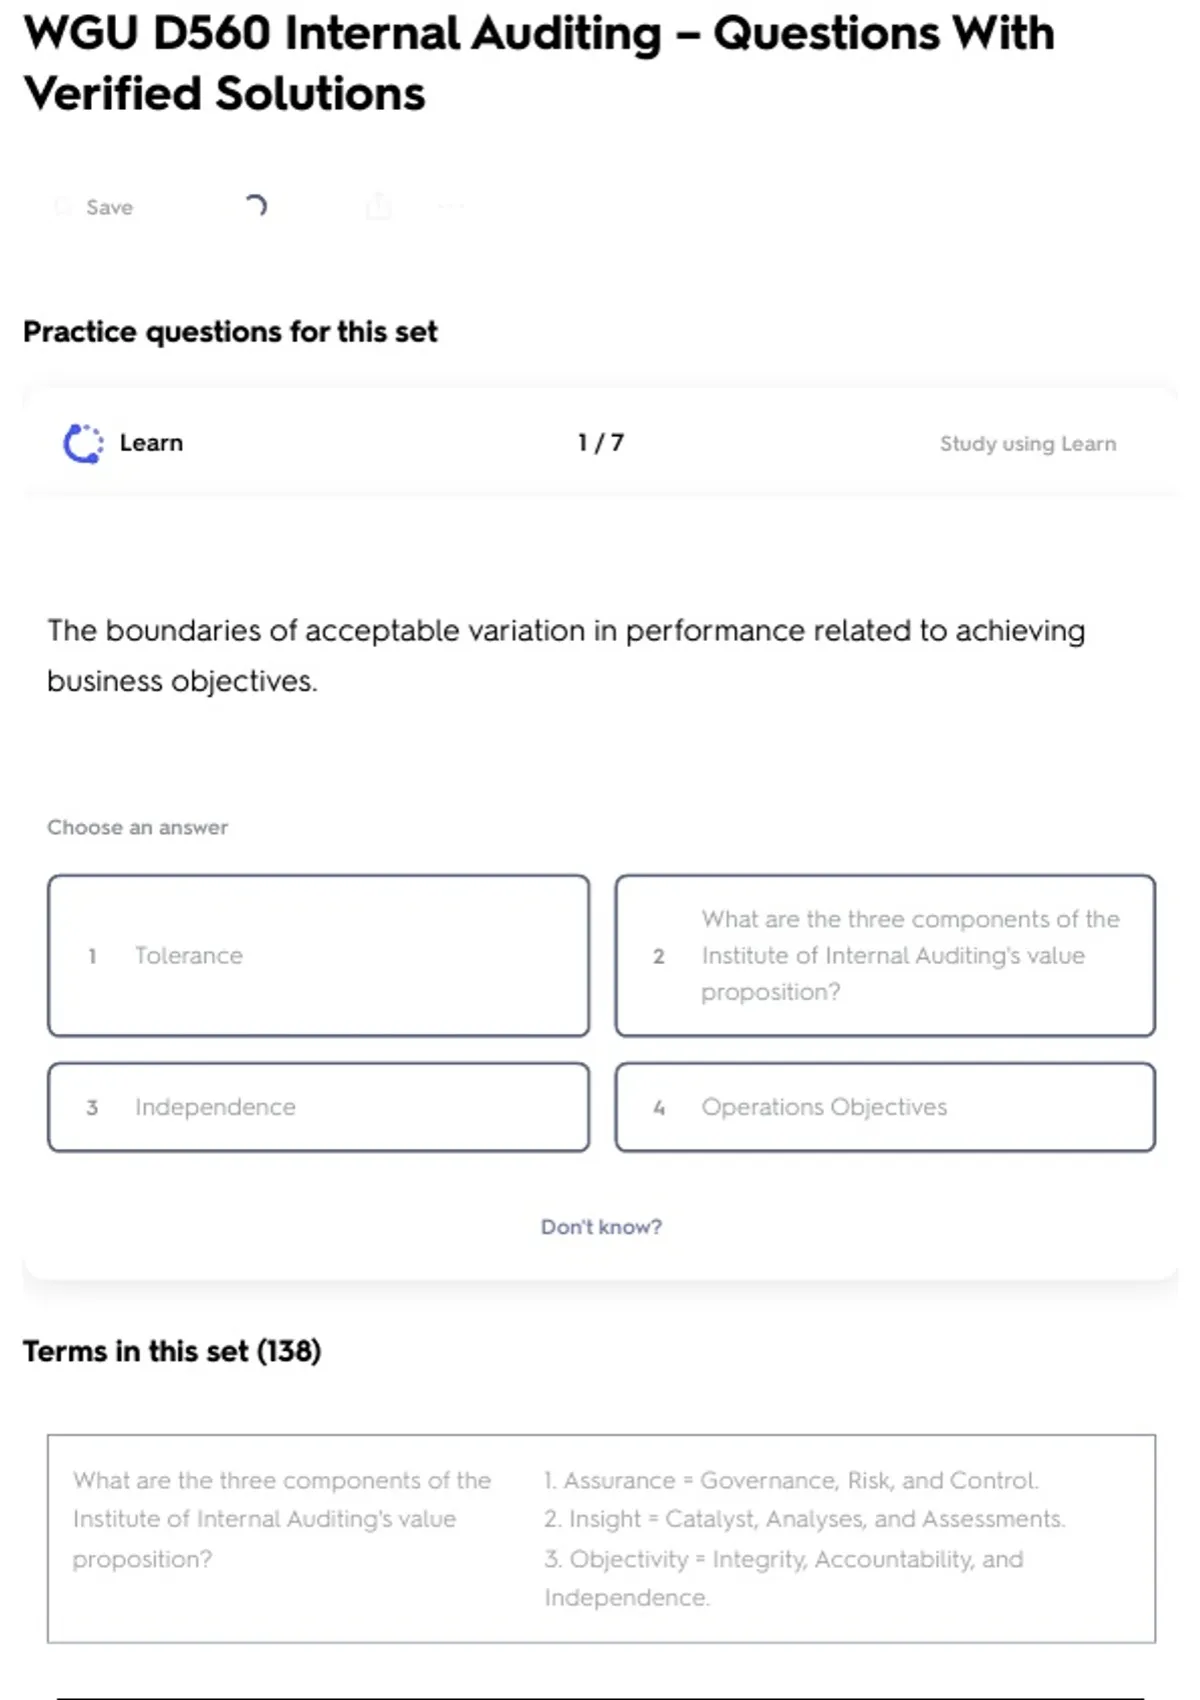Viewport: 1200px width, 1700px height.
Task: Click the first term card in the set
Action: (601, 1538)
